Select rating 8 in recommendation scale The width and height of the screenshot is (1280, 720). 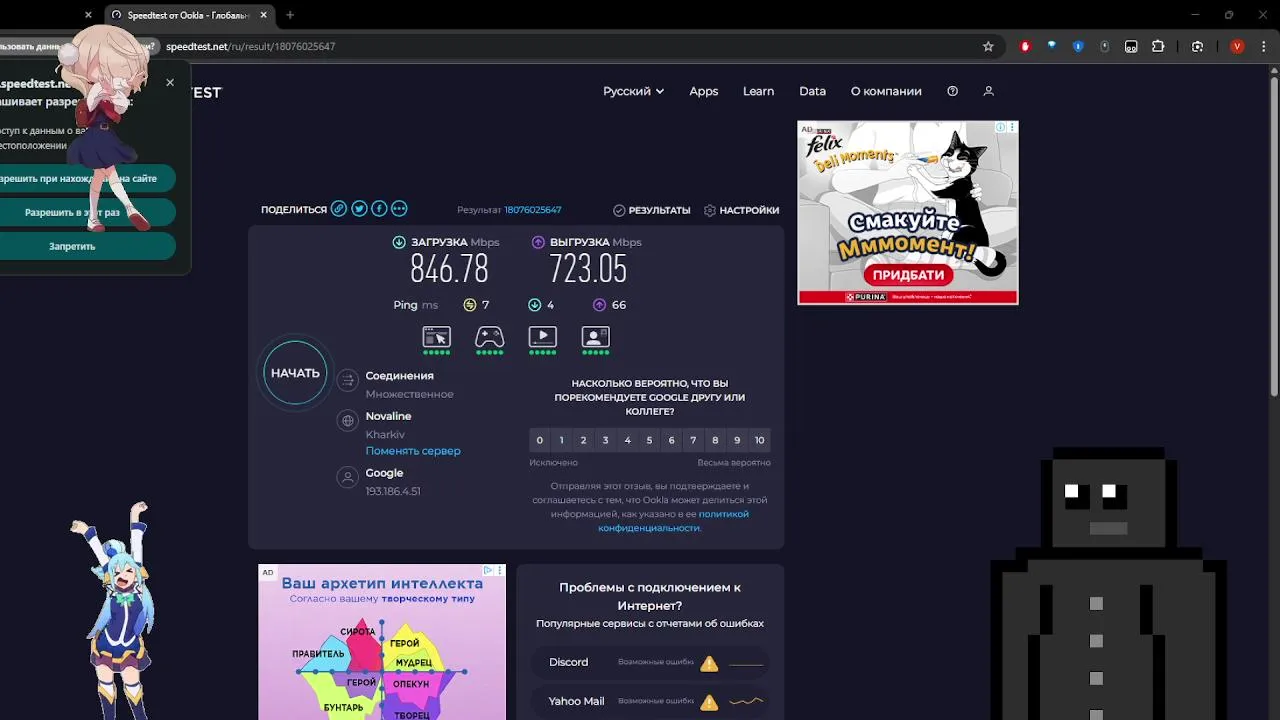point(715,440)
